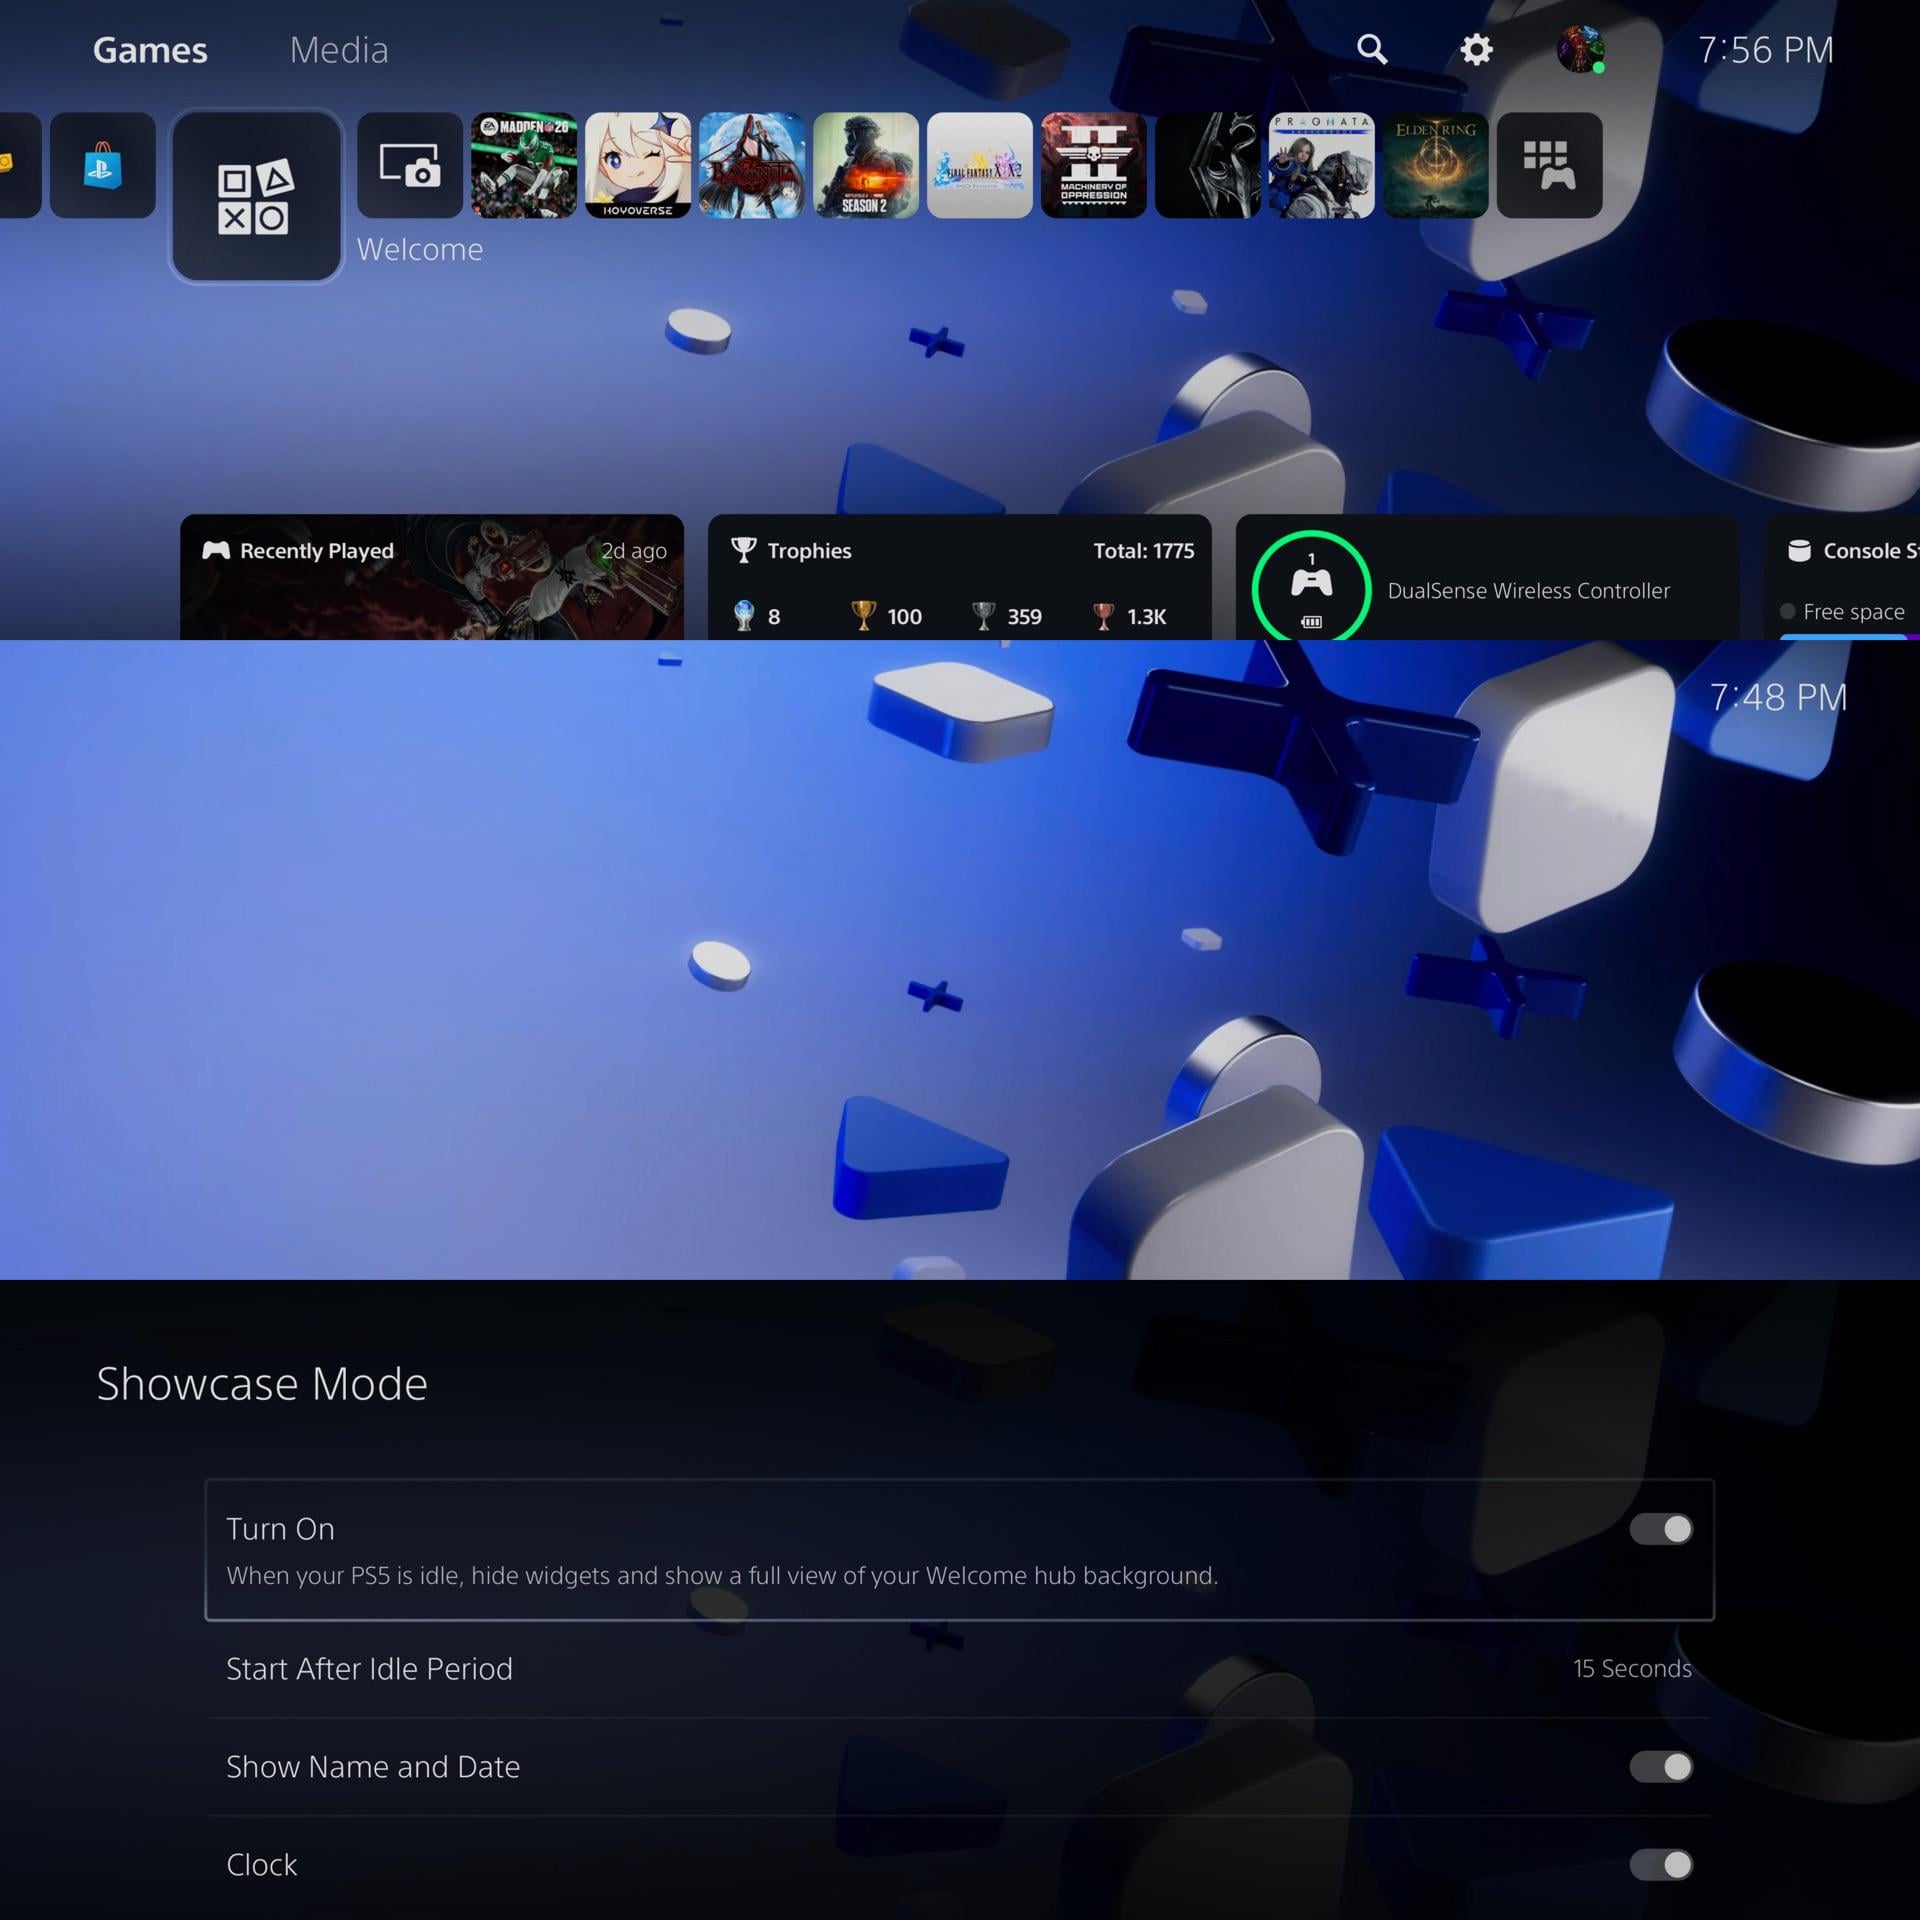Launch Madden 26 game tile
Image resolution: width=1920 pixels, height=1920 pixels.
(x=524, y=165)
